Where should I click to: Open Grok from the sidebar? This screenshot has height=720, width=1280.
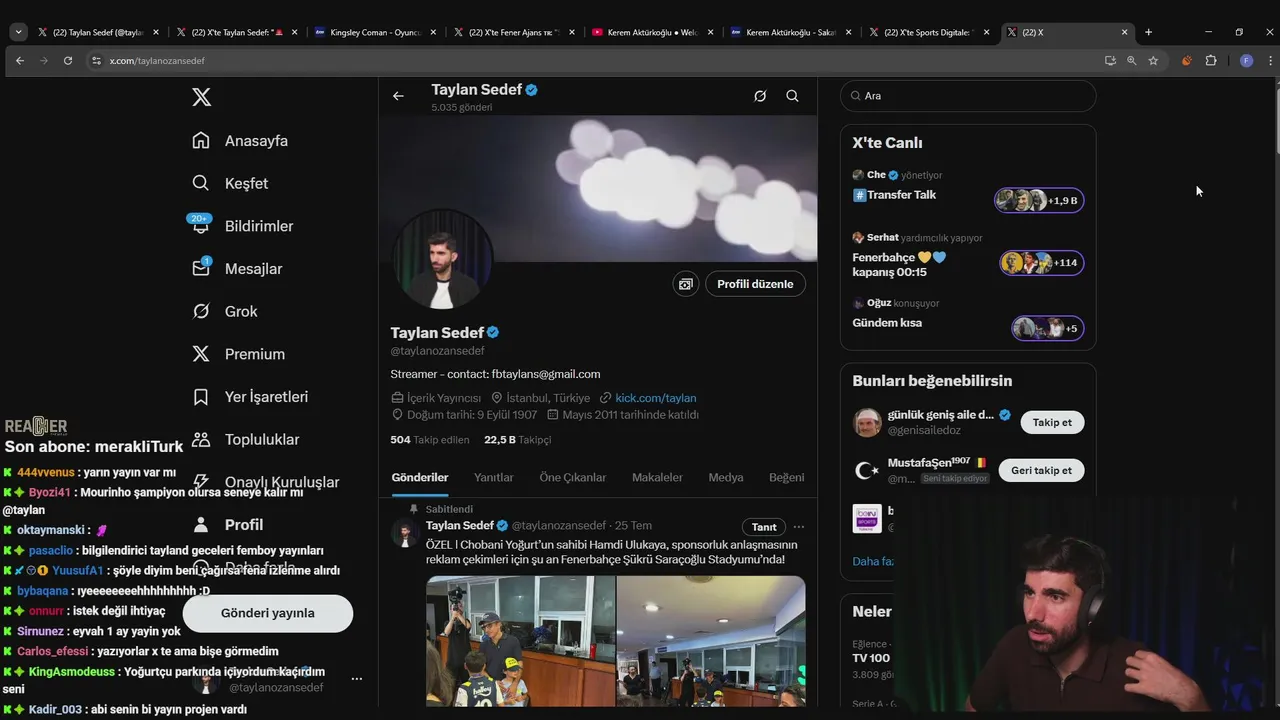(x=225, y=311)
